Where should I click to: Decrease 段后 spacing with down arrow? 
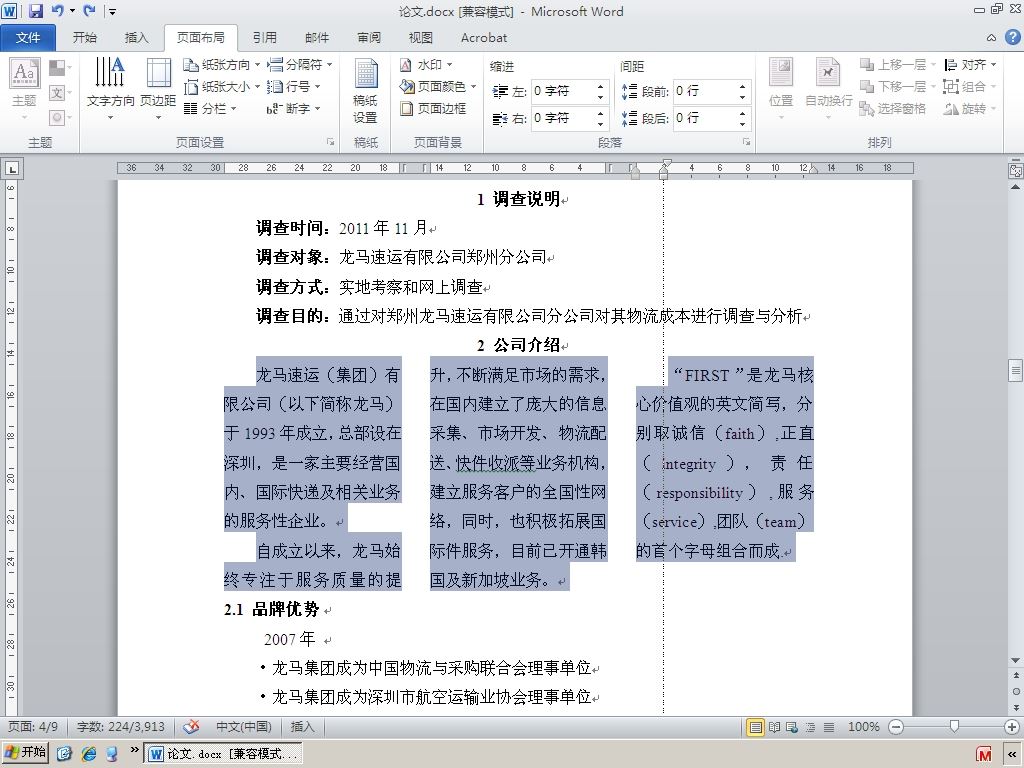(743, 124)
